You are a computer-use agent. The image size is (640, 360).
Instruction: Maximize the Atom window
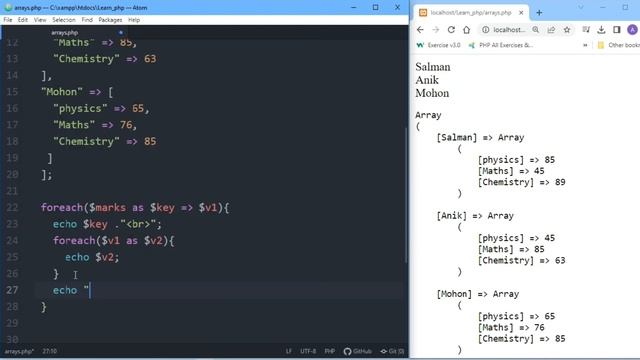click(x=376, y=7)
